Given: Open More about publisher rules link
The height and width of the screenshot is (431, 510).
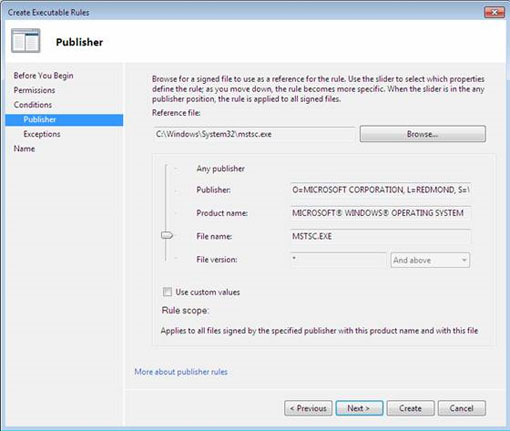Looking at the screenshot, I should click(181, 372).
